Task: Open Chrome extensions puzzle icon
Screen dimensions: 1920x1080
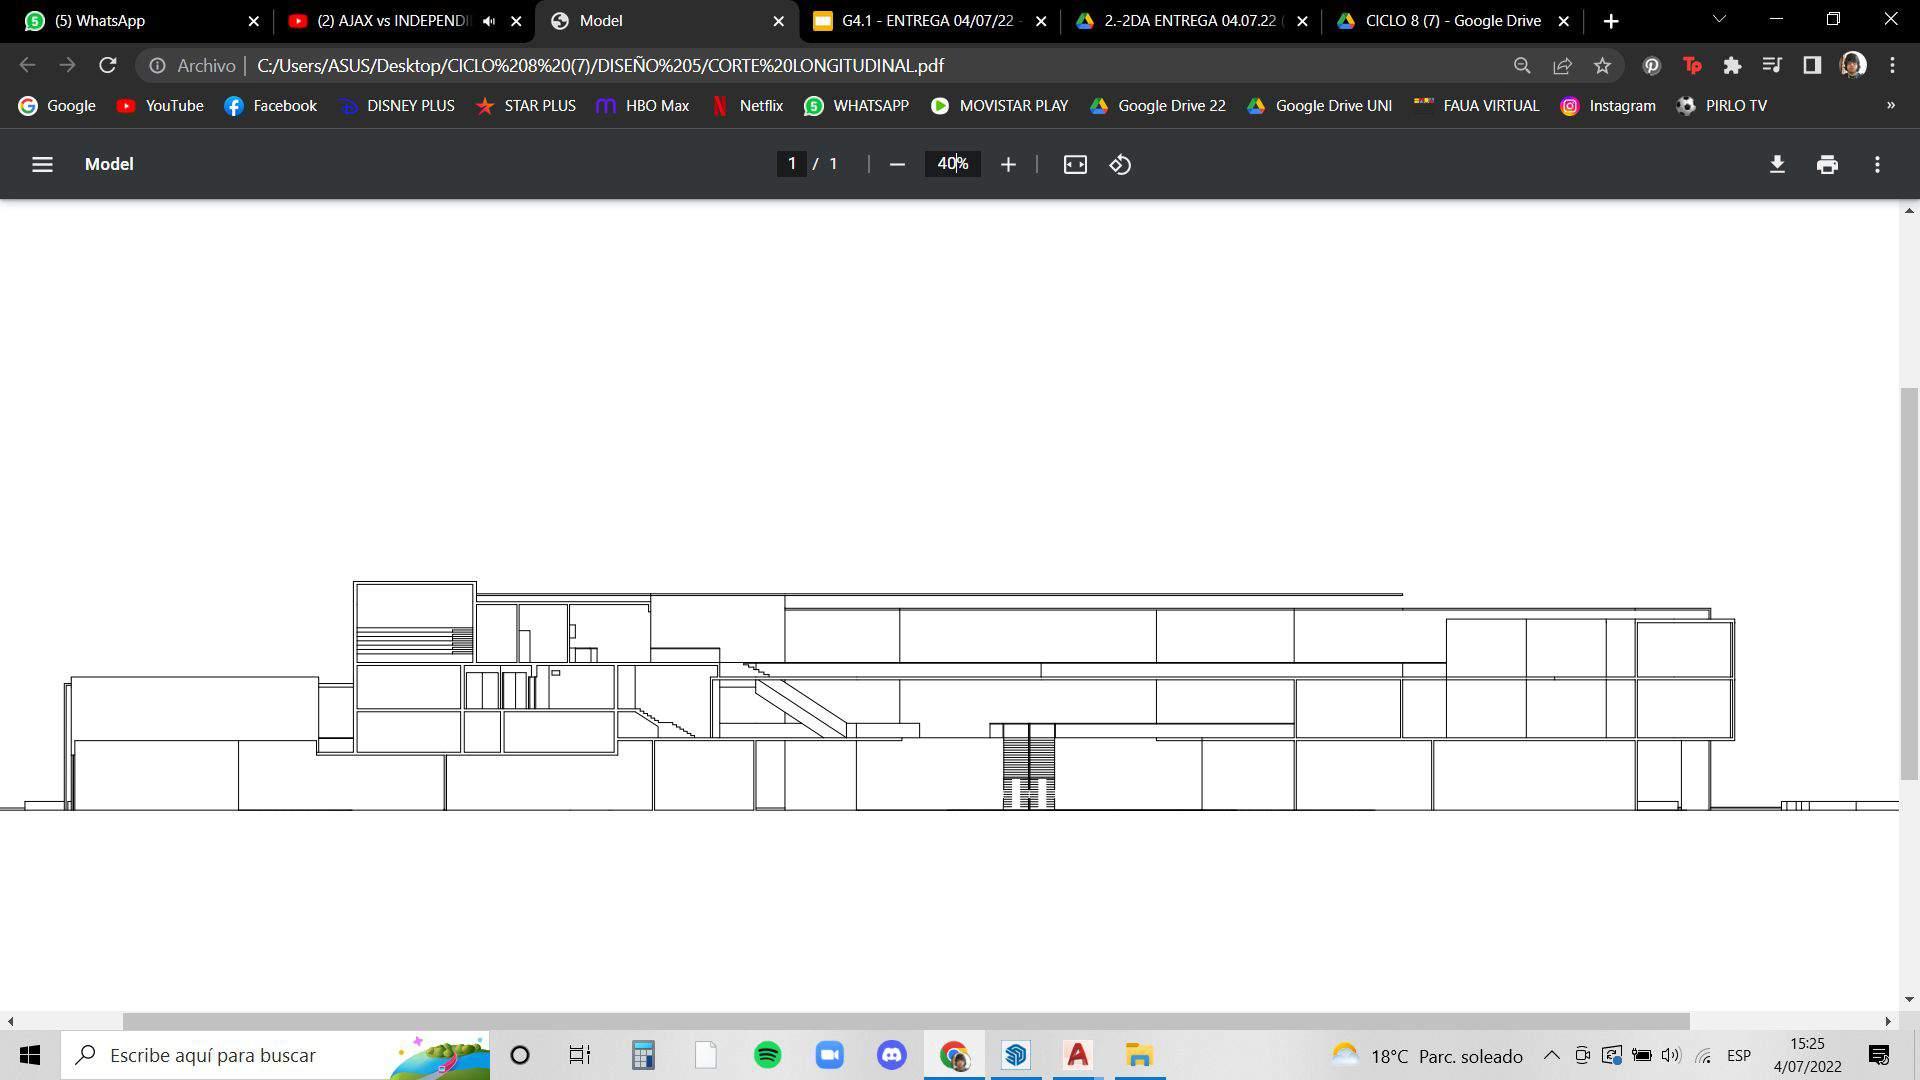Action: click(1732, 65)
